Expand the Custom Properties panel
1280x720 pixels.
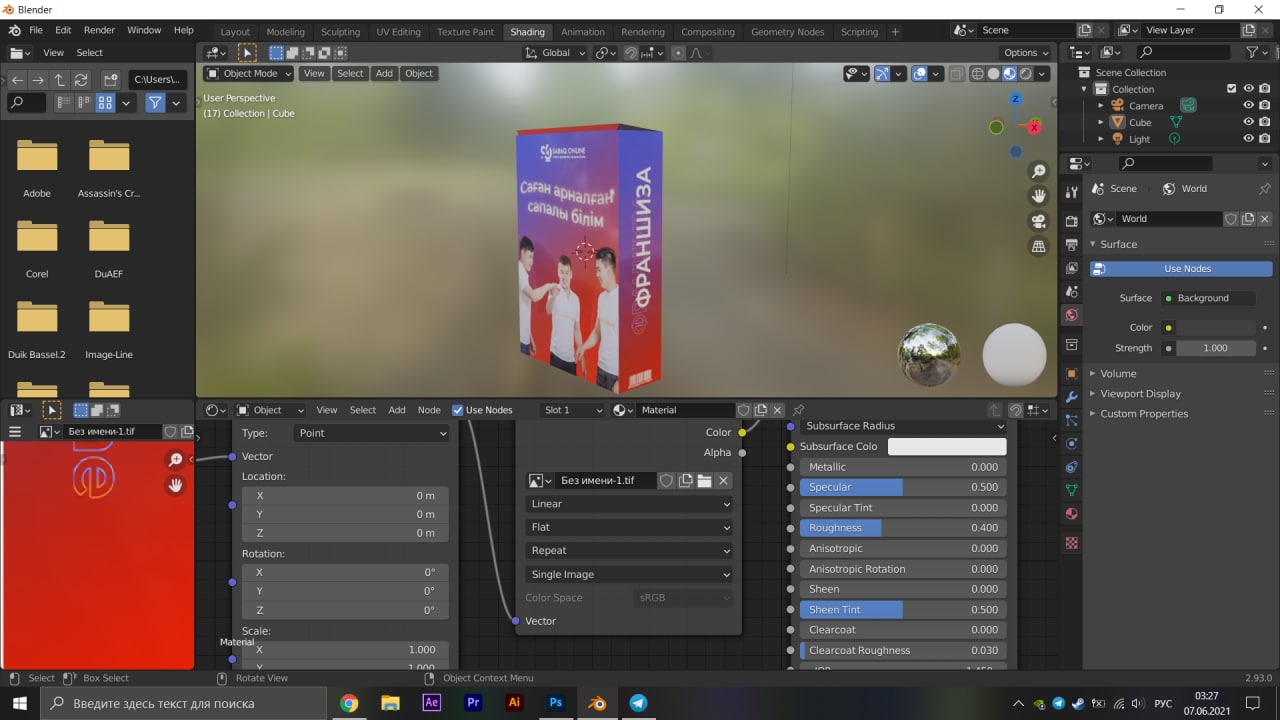pyautogui.click(x=1144, y=414)
